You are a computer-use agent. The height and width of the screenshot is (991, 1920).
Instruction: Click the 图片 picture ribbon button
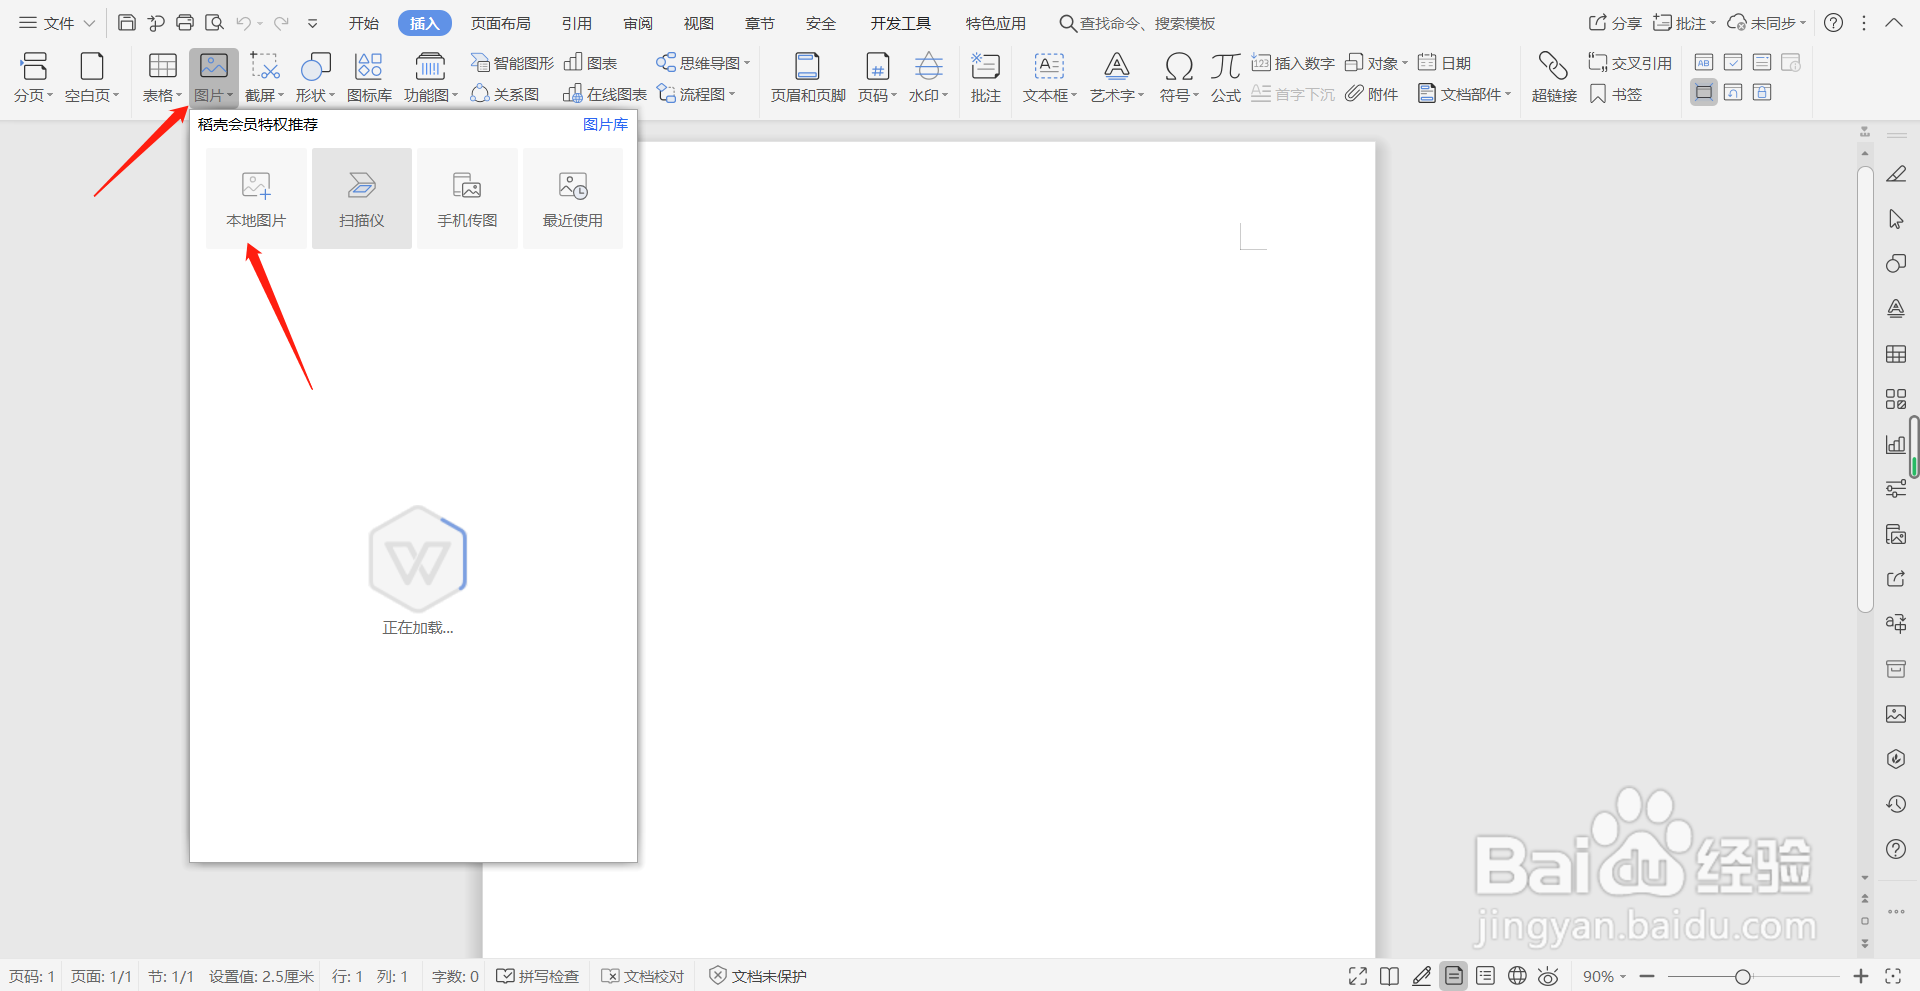click(x=214, y=77)
